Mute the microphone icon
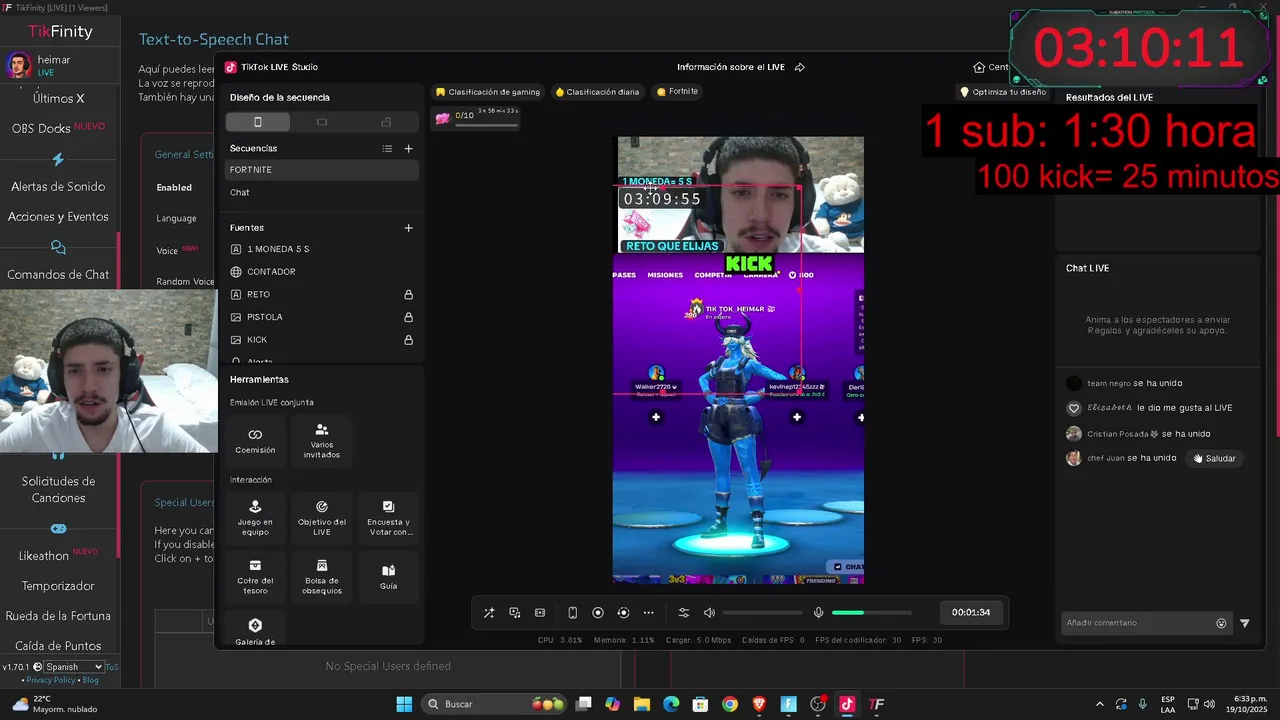This screenshot has height=720, width=1280. pyautogui.click(x=818, y=613)
